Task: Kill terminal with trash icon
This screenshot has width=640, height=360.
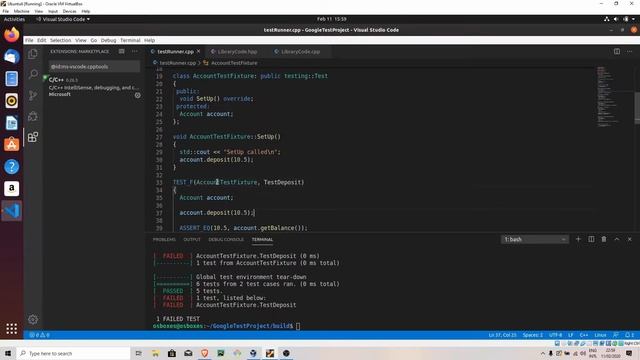Action: (x=604, y=239)
